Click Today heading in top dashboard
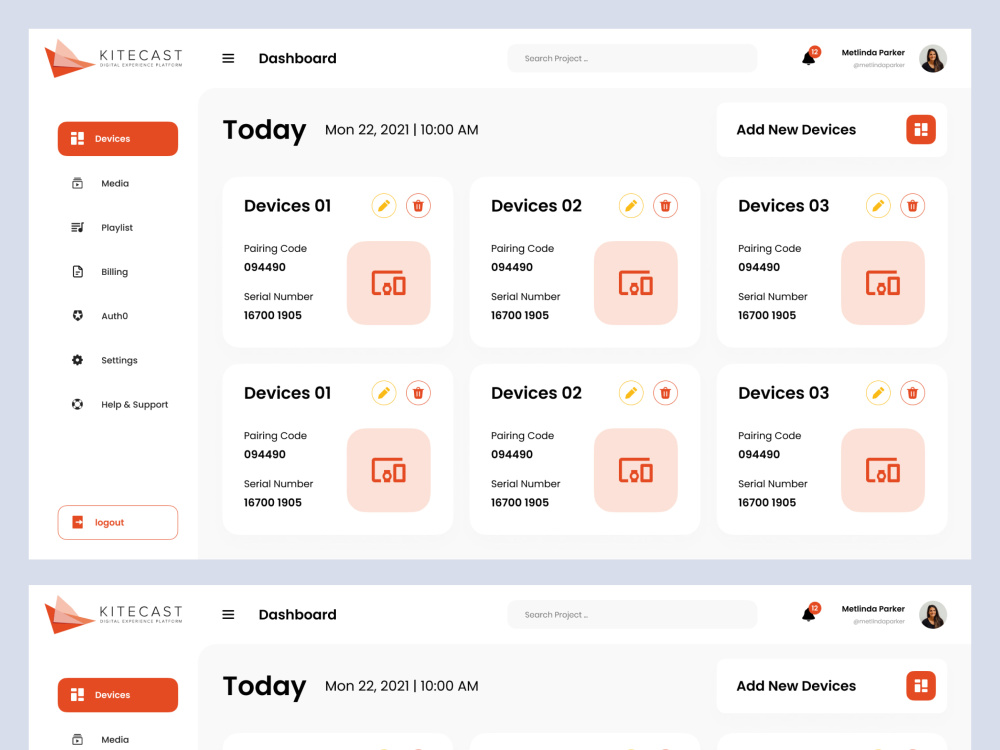The height and width of the screenshot is (750, 1000). click(x=264, y=131)
